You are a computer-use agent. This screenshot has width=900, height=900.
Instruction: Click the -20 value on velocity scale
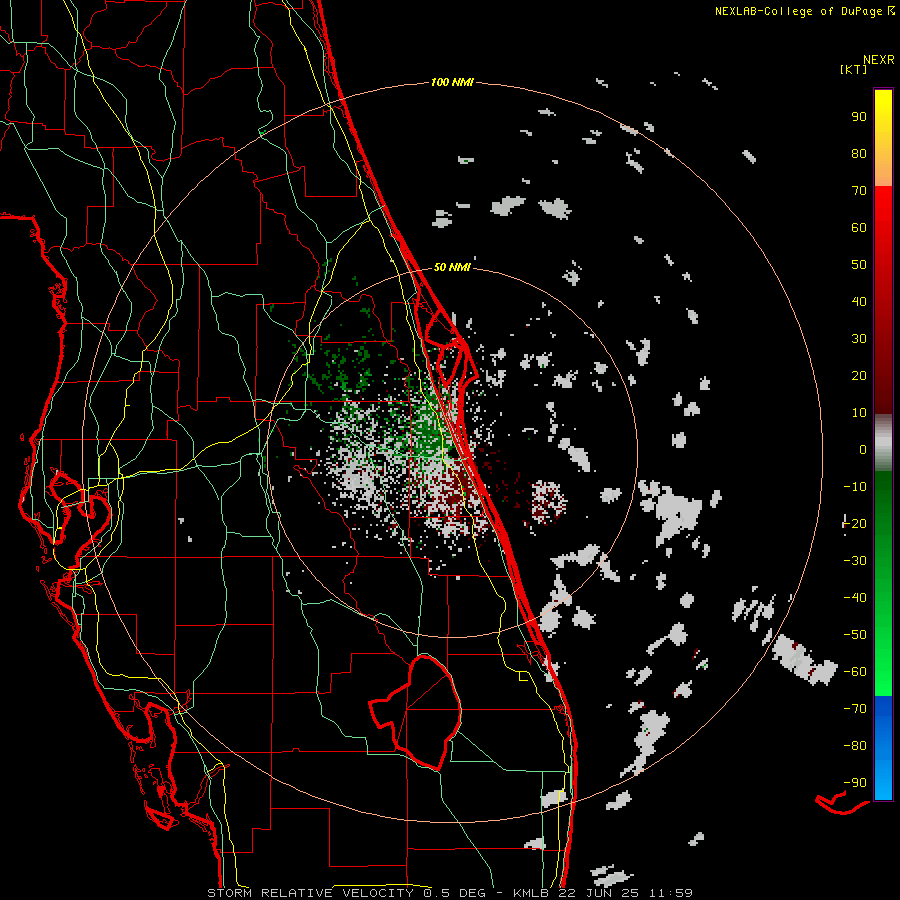(855, 523)
